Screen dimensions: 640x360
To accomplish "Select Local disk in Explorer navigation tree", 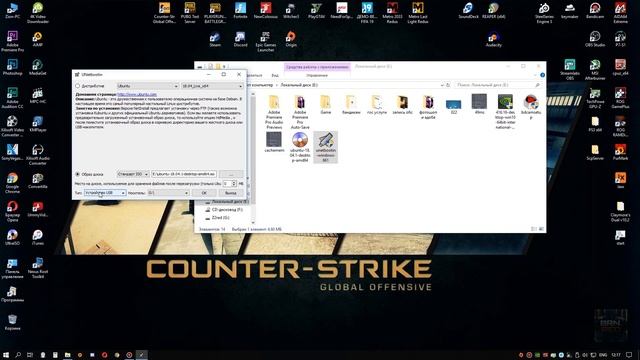I will (226, 202).
